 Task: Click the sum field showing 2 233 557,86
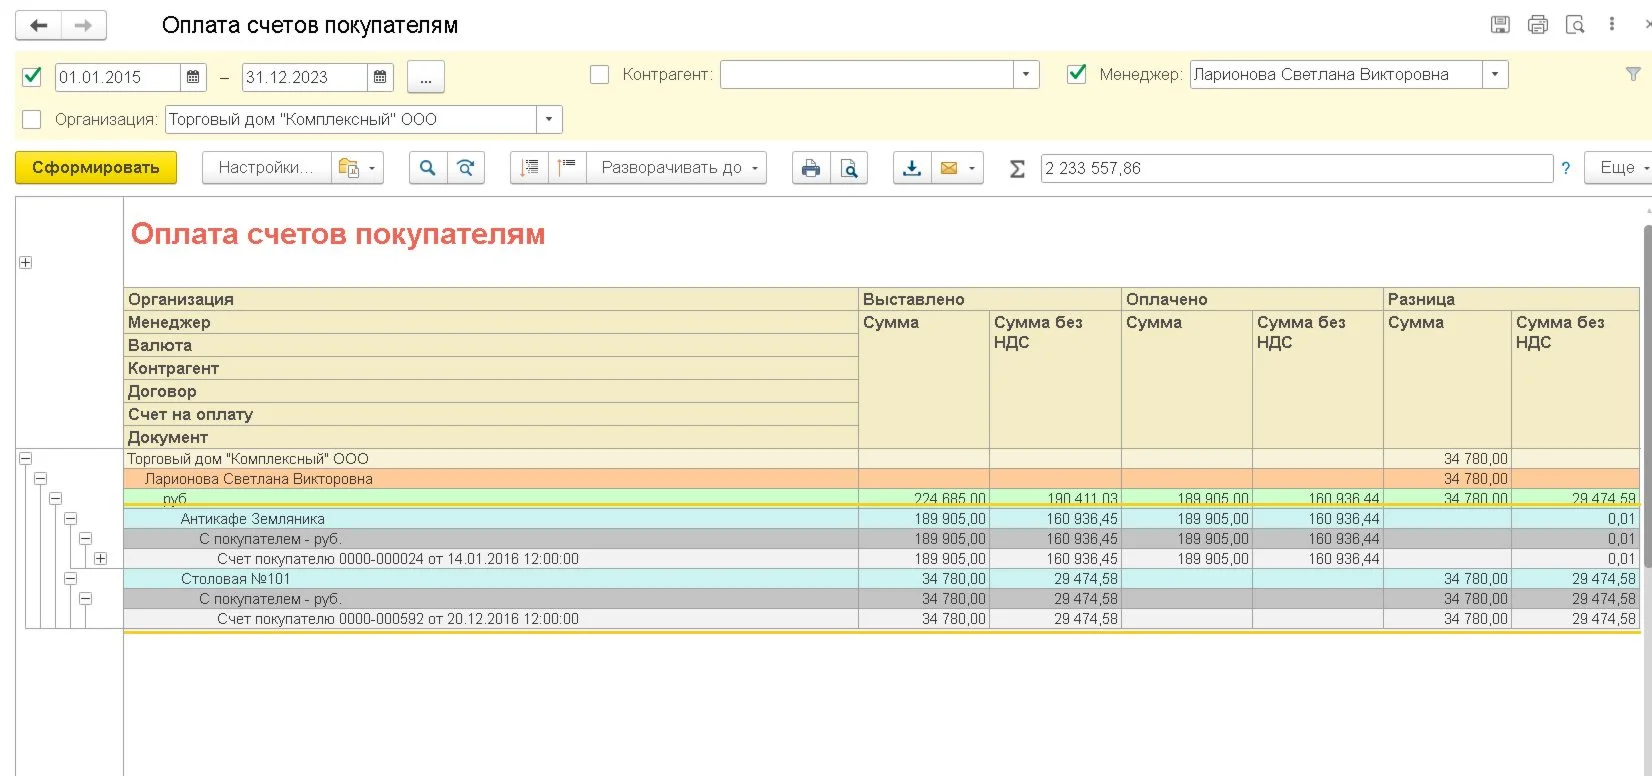pos(1295,168)
